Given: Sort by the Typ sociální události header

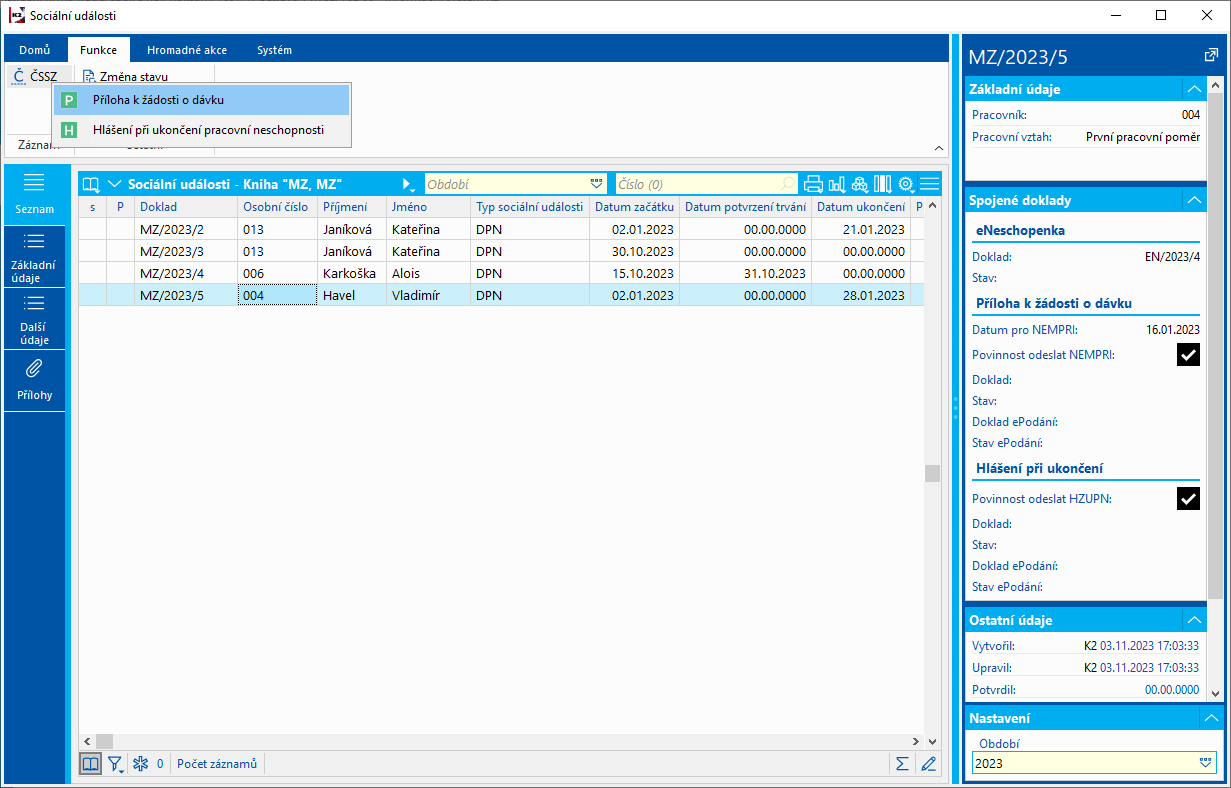Looking at the screenshot, I should pyautogui.click(x=530, y=207).
